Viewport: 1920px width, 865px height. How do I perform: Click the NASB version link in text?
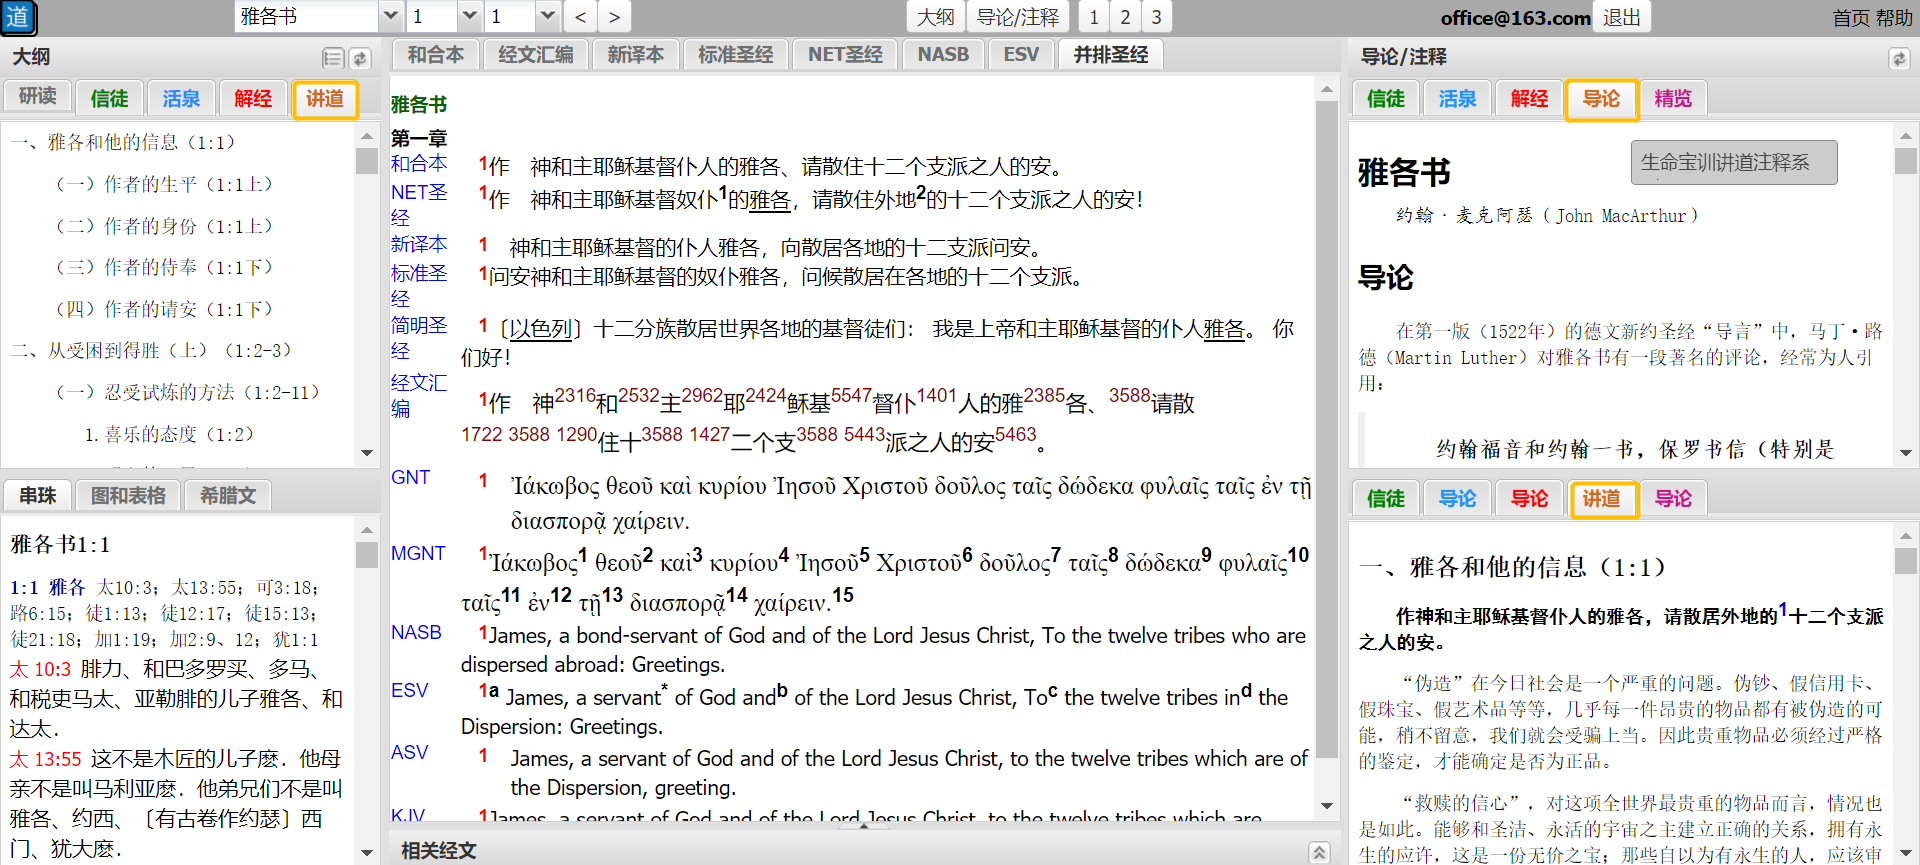pos(416,633)
